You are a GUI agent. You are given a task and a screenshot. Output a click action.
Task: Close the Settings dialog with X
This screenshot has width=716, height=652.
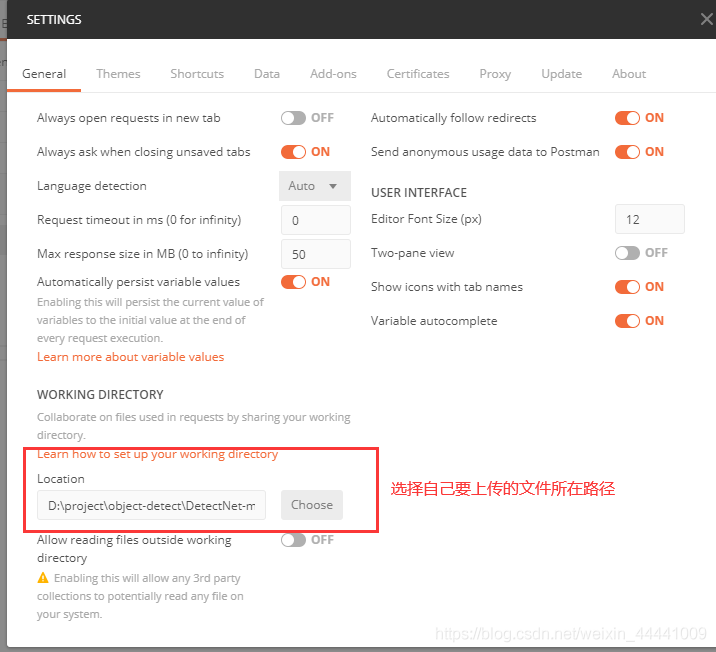[706, 19]
